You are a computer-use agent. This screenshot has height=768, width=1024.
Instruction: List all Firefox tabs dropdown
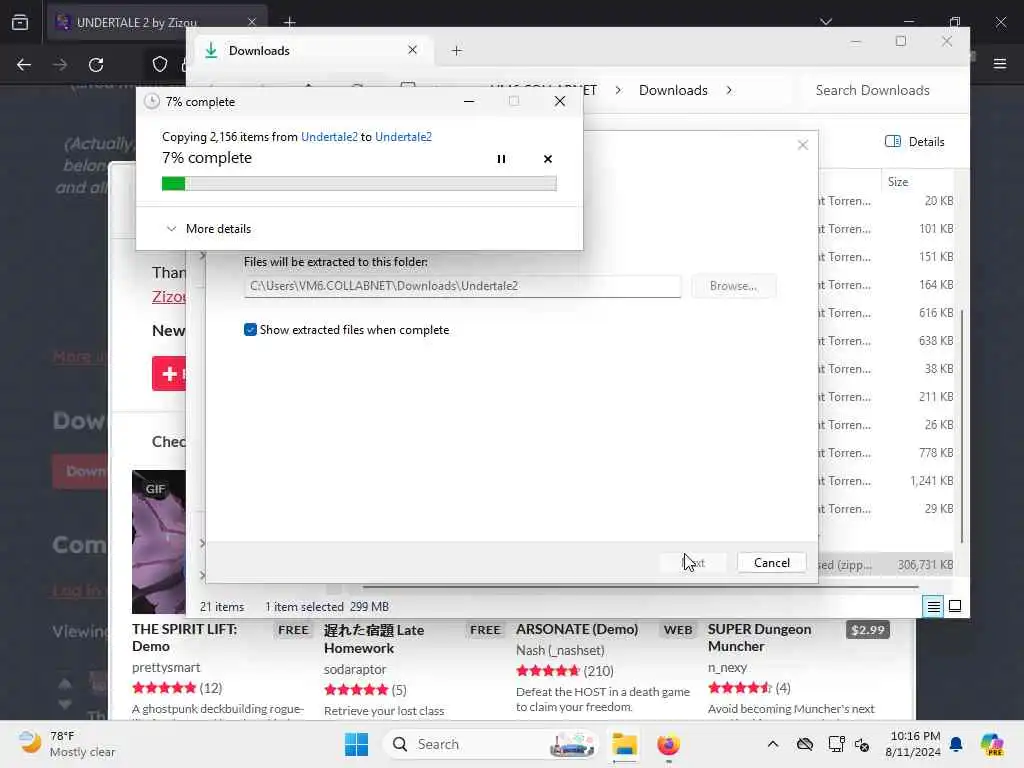coord(825,22)
